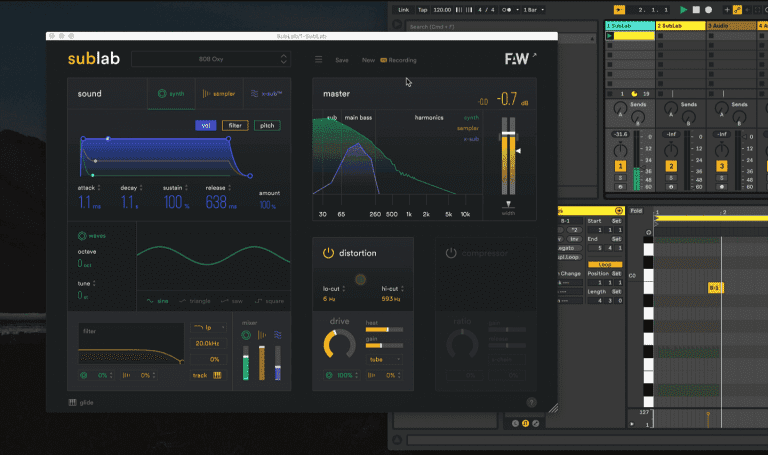This screenshot has width=768, height=455.
Task: Click the distortion sampler amount icon
Action: (372, 376)
